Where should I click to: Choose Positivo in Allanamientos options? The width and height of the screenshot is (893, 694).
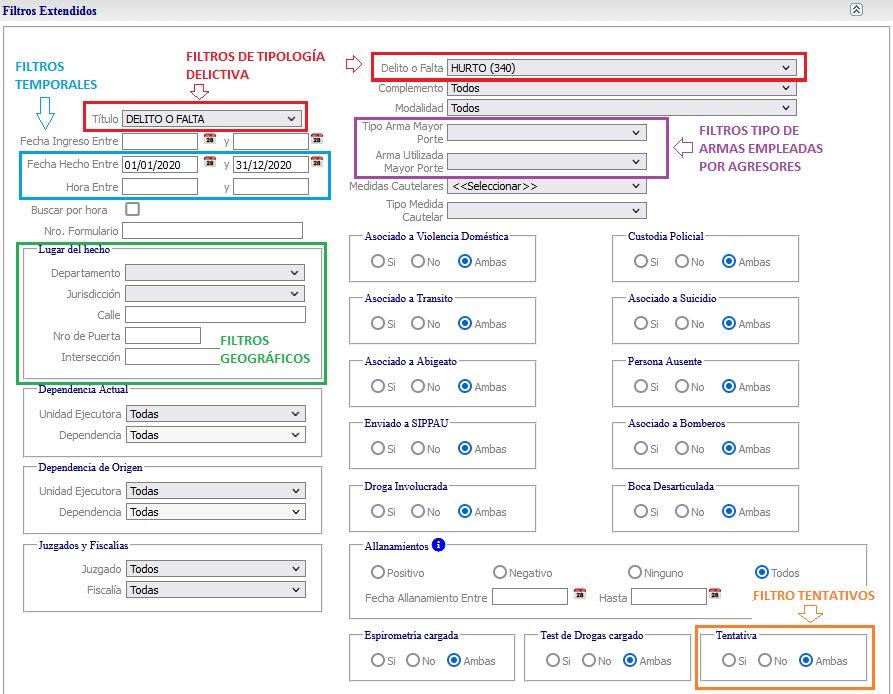[377, 573]
